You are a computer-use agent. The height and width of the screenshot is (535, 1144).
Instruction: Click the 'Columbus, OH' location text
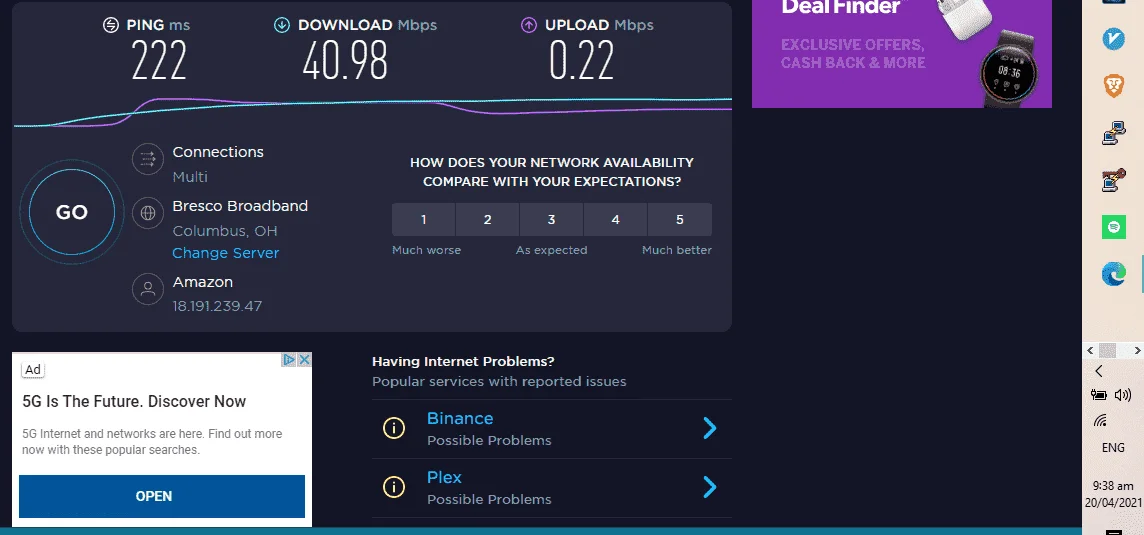click(x=225, y=231)
